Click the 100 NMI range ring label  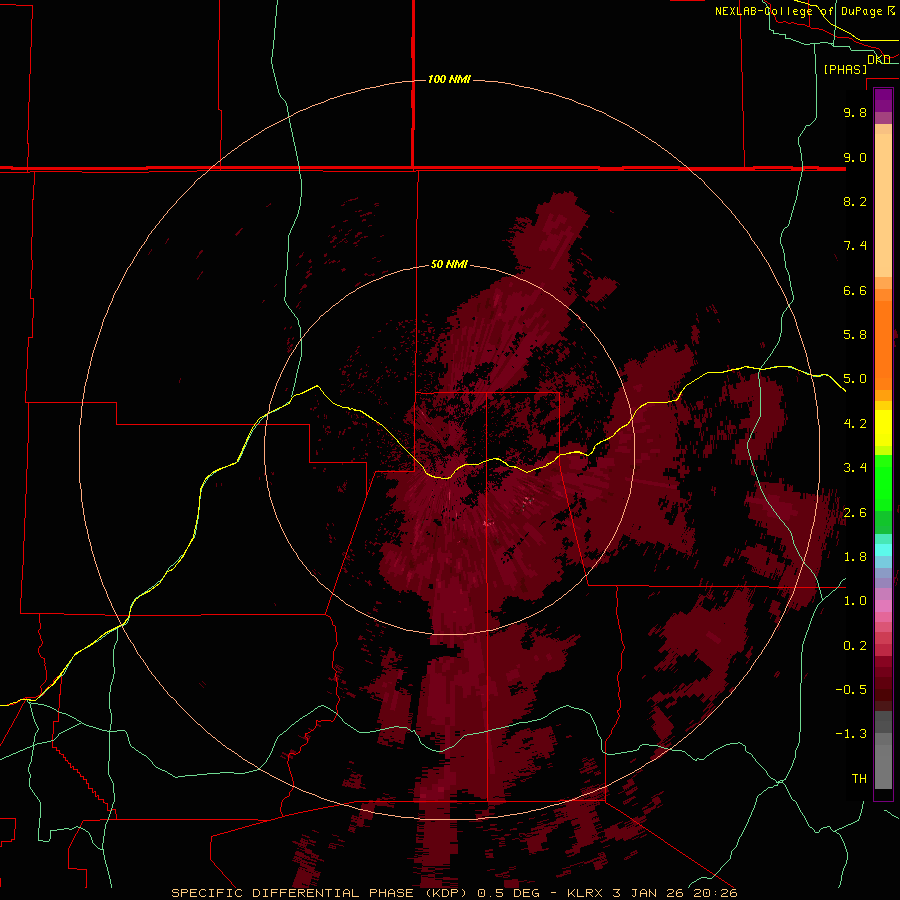point(449,79)
